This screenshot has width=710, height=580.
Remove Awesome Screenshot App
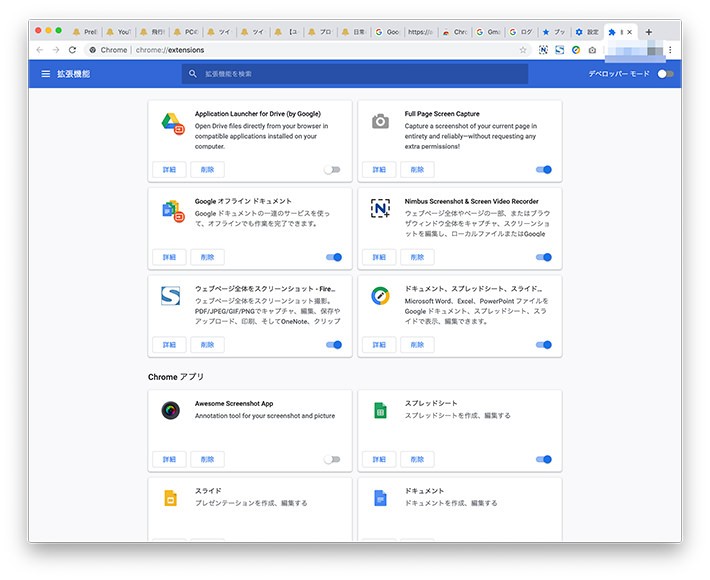click(207, 459)
